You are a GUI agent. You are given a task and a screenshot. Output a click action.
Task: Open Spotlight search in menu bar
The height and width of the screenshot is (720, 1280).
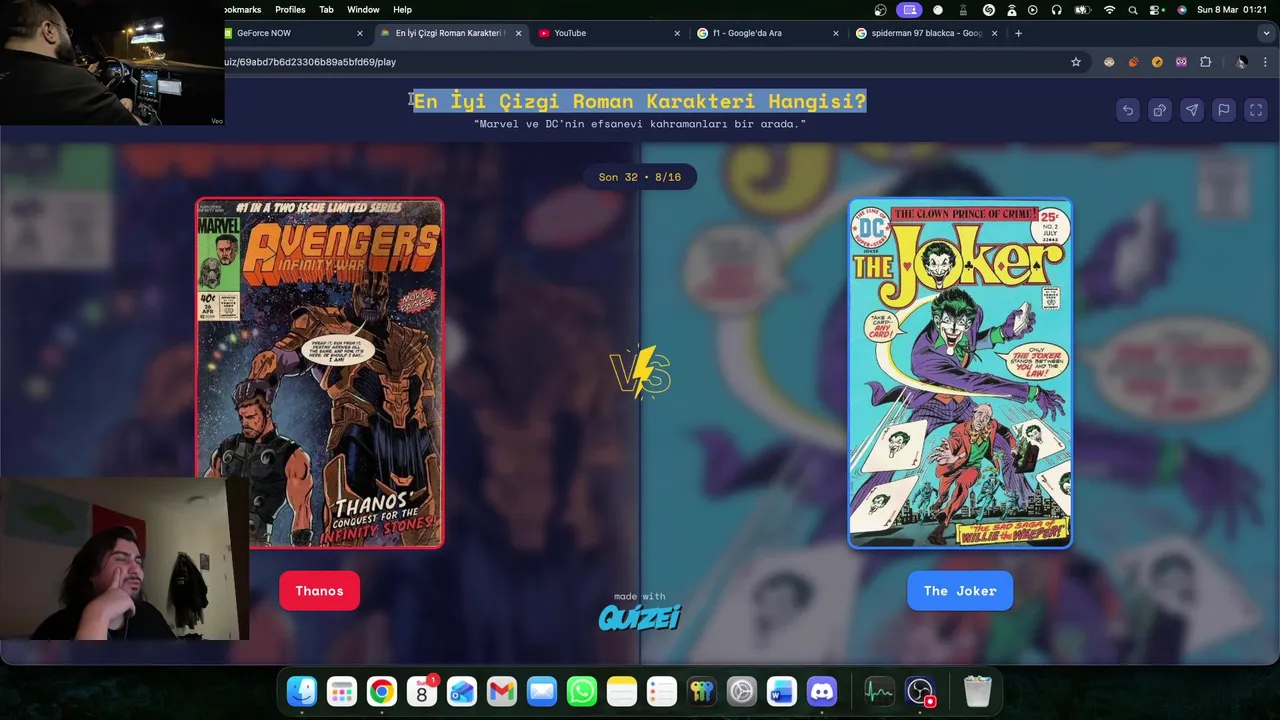1133,9
